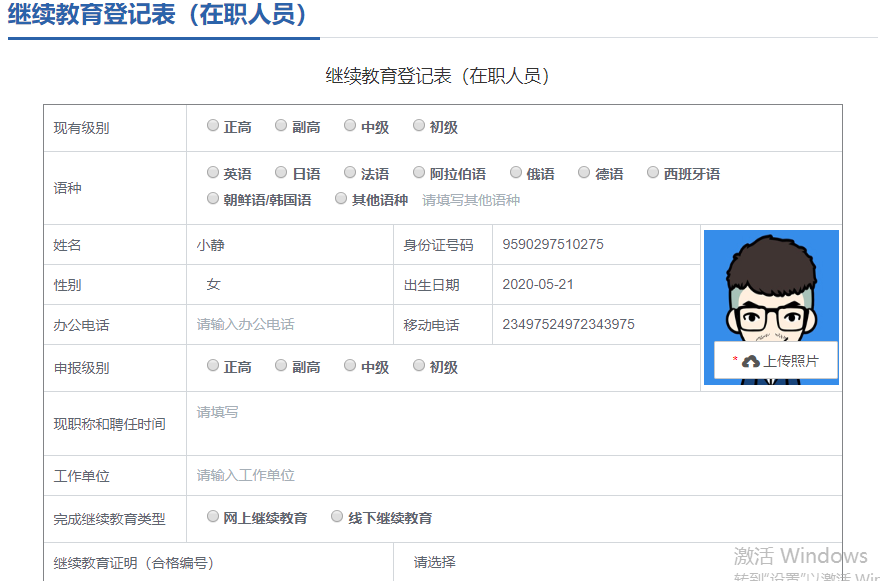880x581 pixels.
Task: Select 副高 under 申报级别
Action: pos(282,366)
